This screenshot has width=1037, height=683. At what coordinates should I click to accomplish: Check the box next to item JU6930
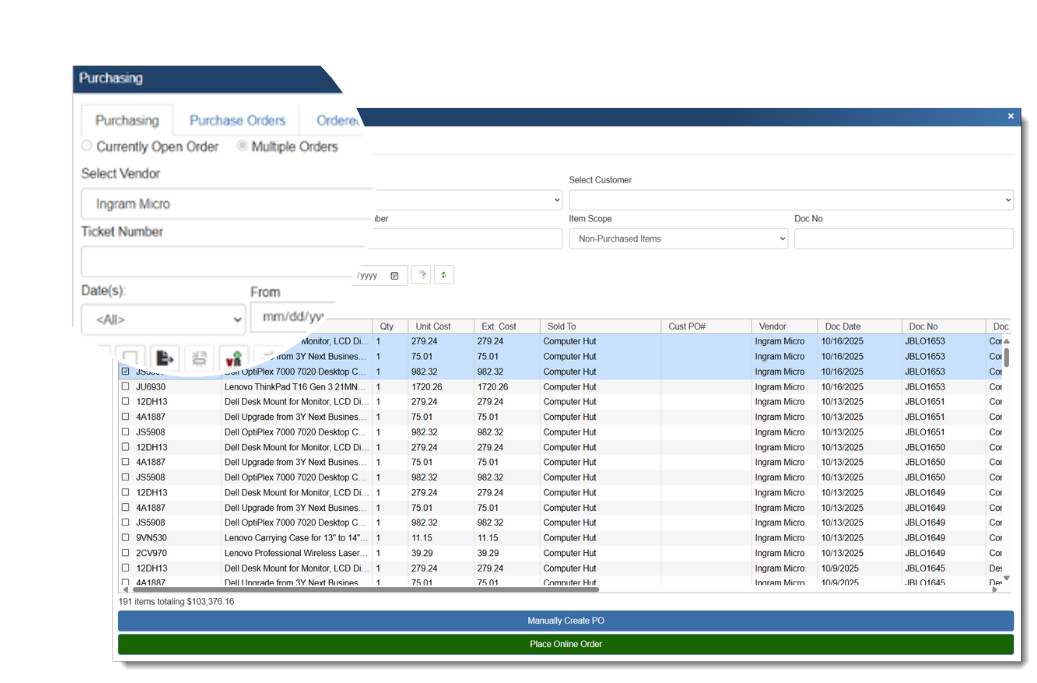coord(124,387)
